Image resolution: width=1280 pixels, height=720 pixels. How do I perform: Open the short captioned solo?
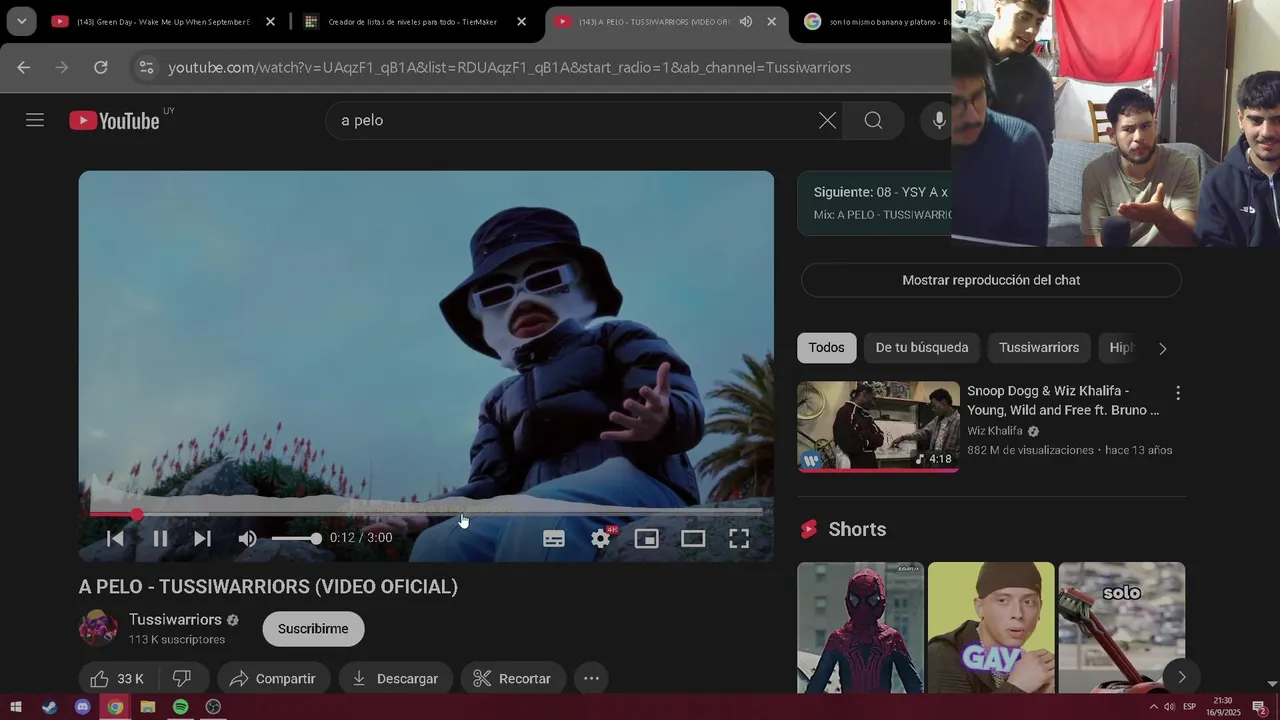coord(1121,628)
